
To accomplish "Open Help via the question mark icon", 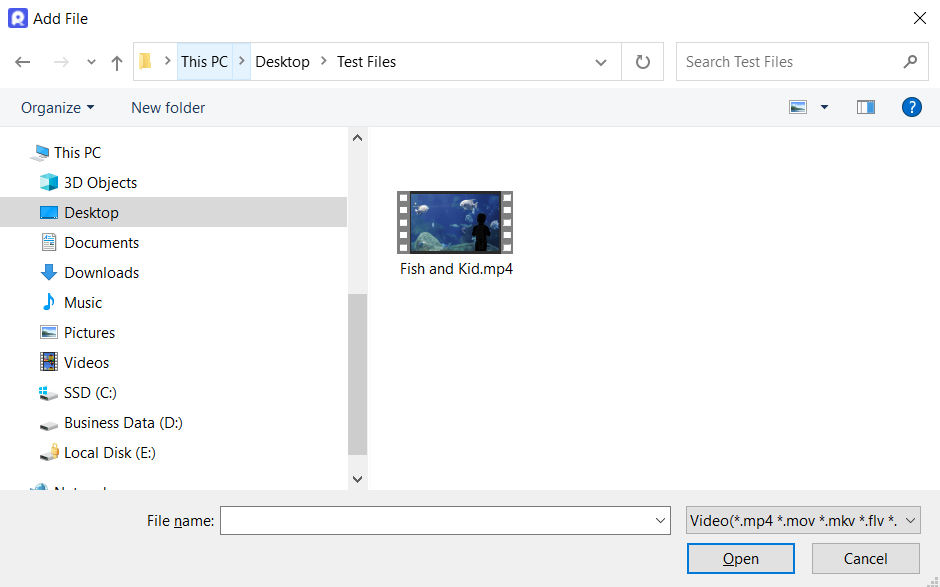I will click(911, 107).
